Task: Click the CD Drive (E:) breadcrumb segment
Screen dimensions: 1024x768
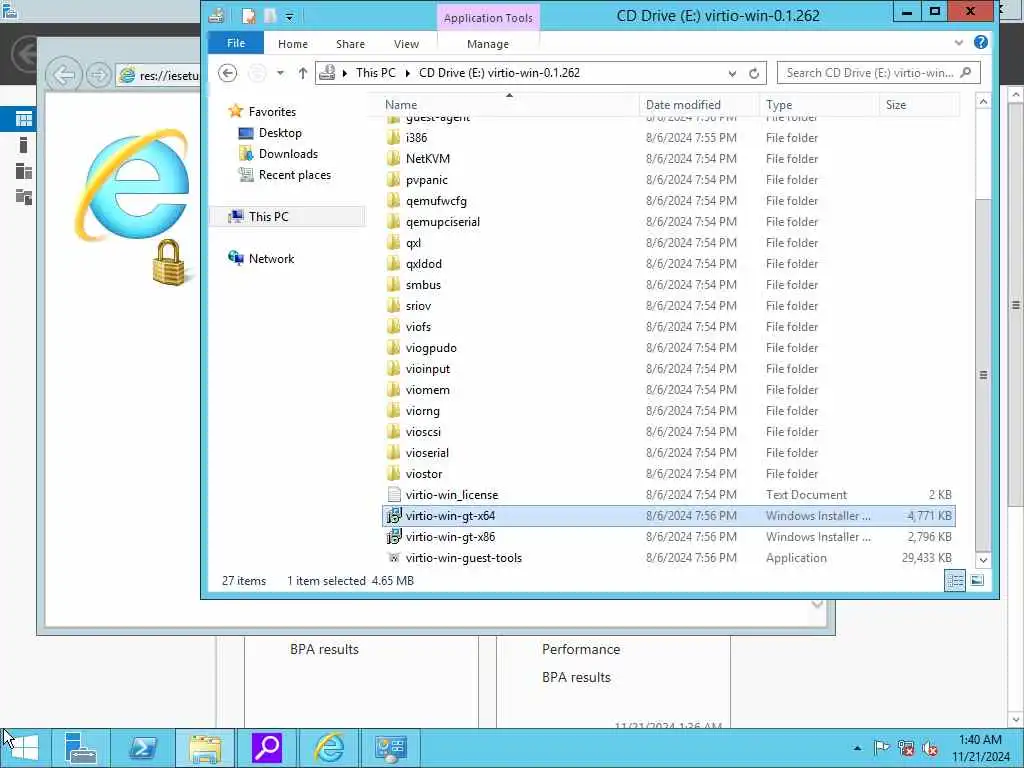Action: click(x=499, y=73)
